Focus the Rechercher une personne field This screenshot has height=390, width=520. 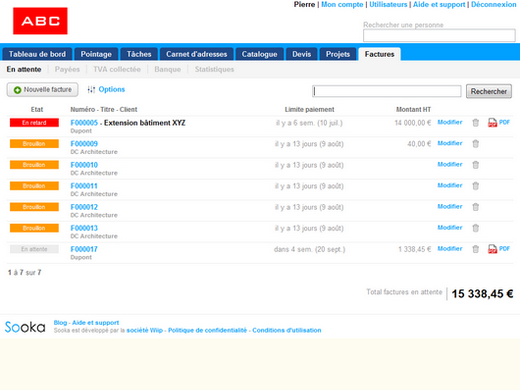coord(439,35)
